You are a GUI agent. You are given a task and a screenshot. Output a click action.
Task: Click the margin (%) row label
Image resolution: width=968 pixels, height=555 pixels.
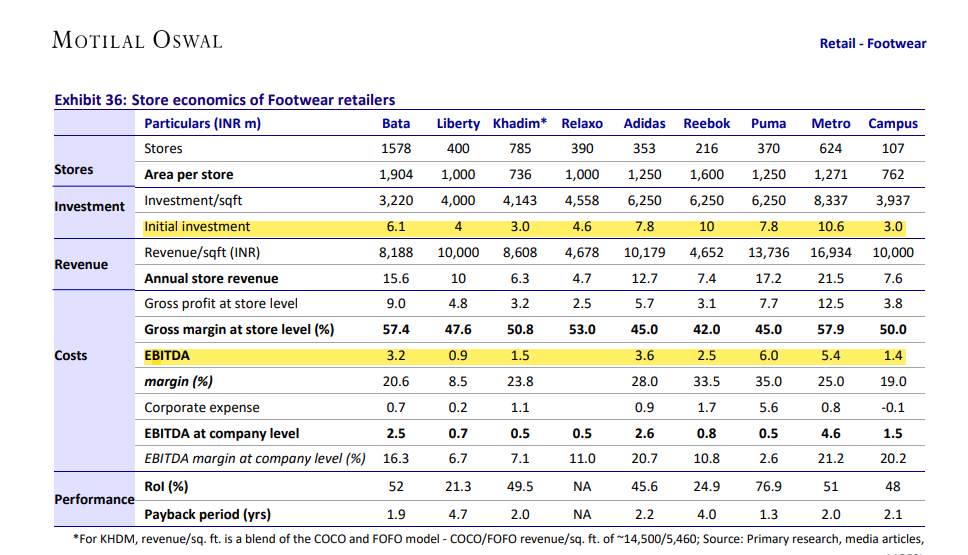tap(178, 382)
